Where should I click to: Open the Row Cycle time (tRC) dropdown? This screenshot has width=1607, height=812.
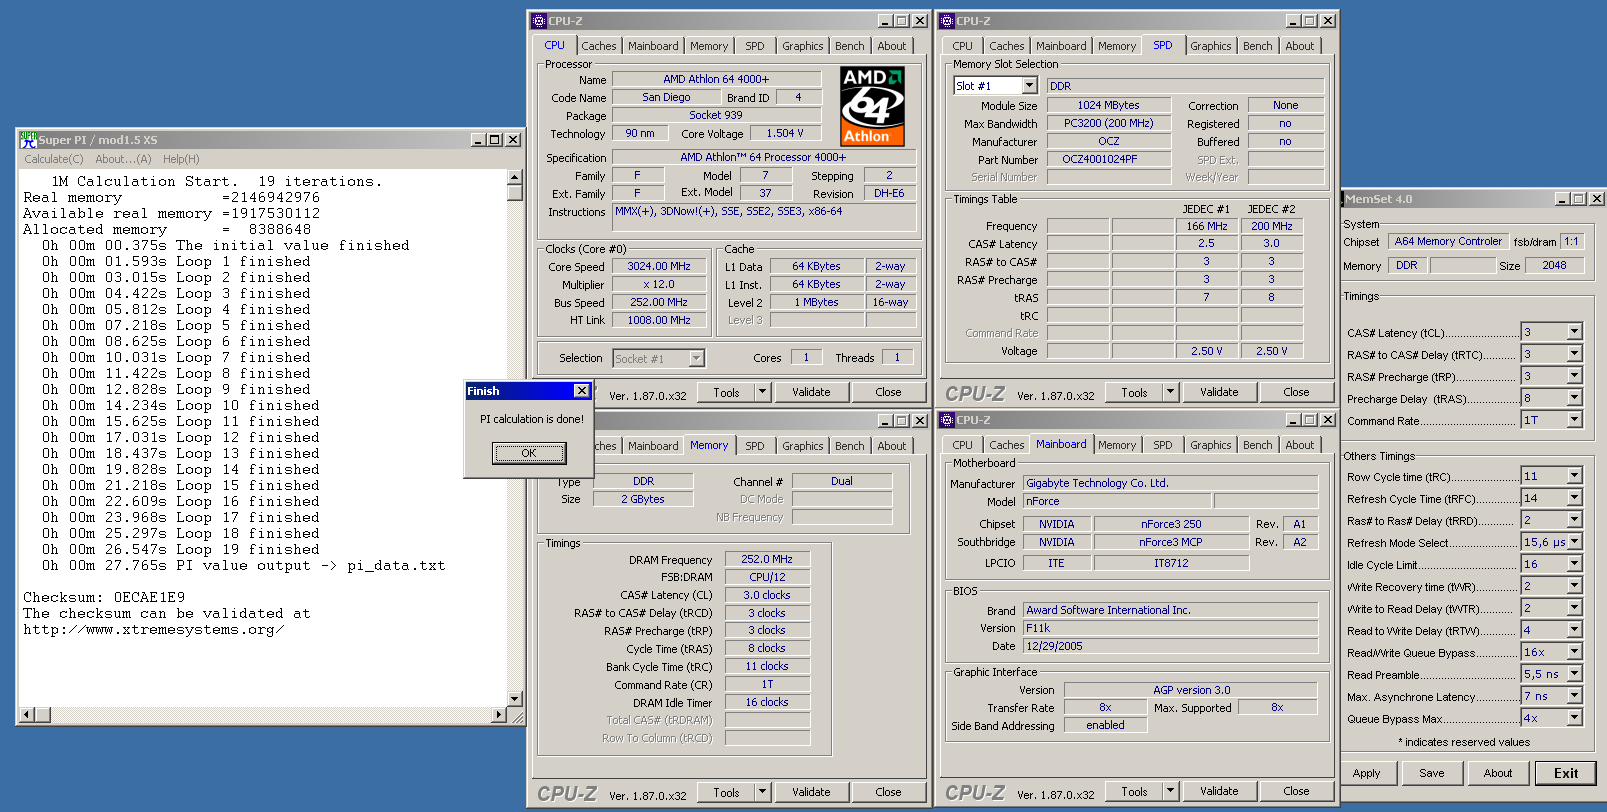1574,476
